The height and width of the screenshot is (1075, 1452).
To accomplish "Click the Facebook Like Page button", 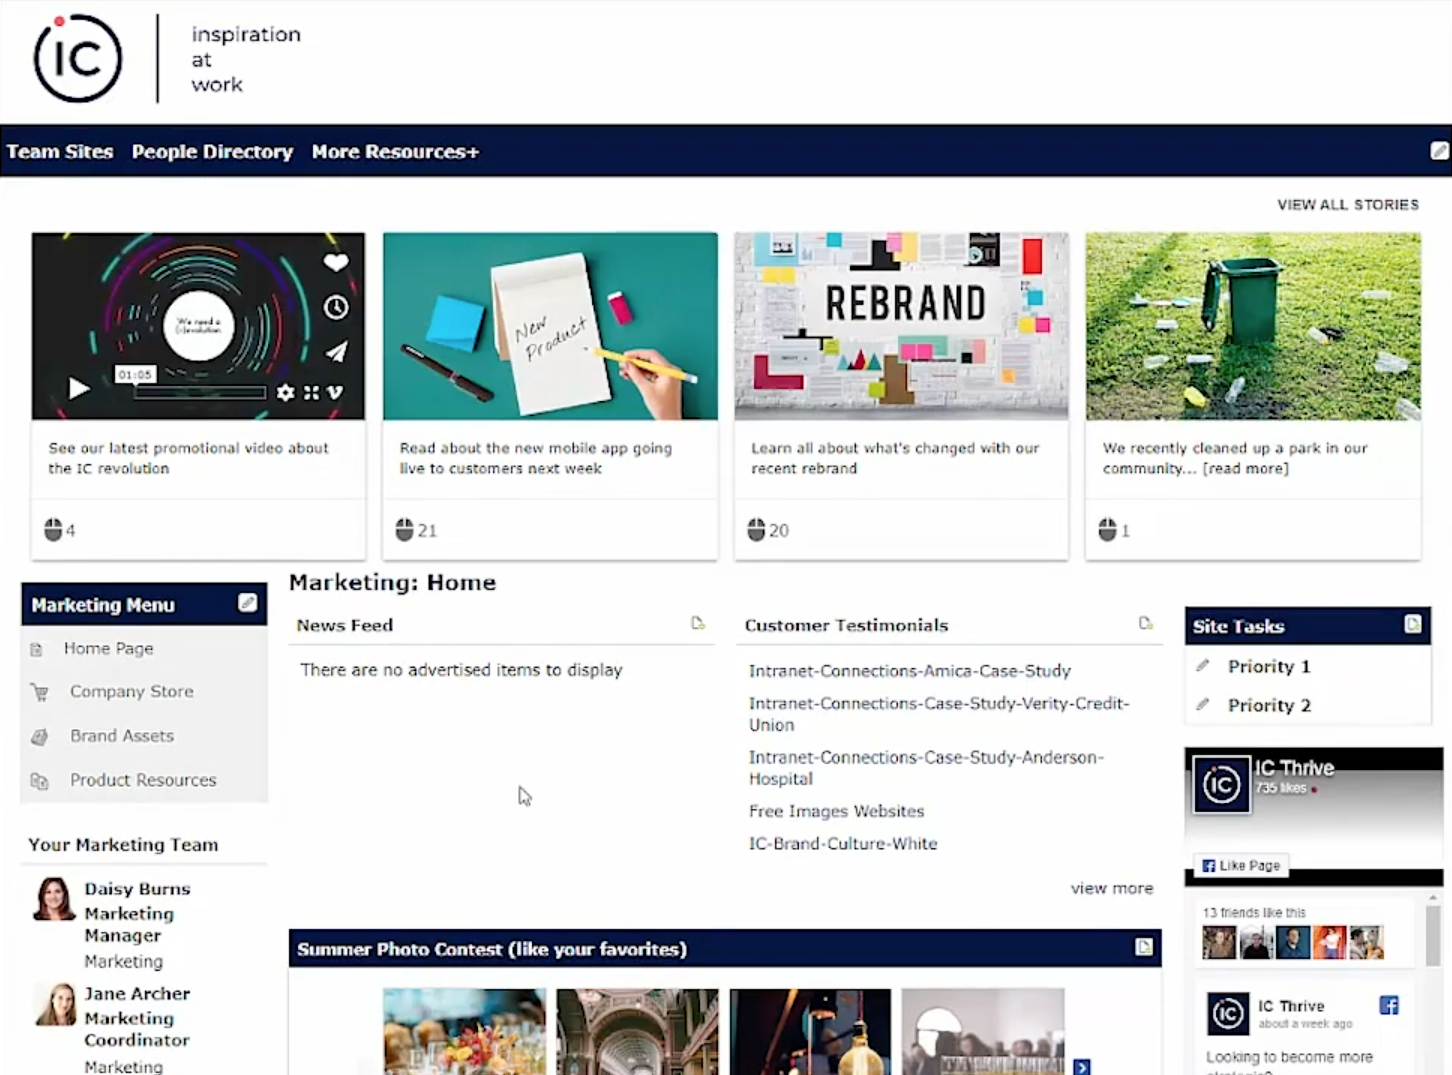I will [1241, 865].
